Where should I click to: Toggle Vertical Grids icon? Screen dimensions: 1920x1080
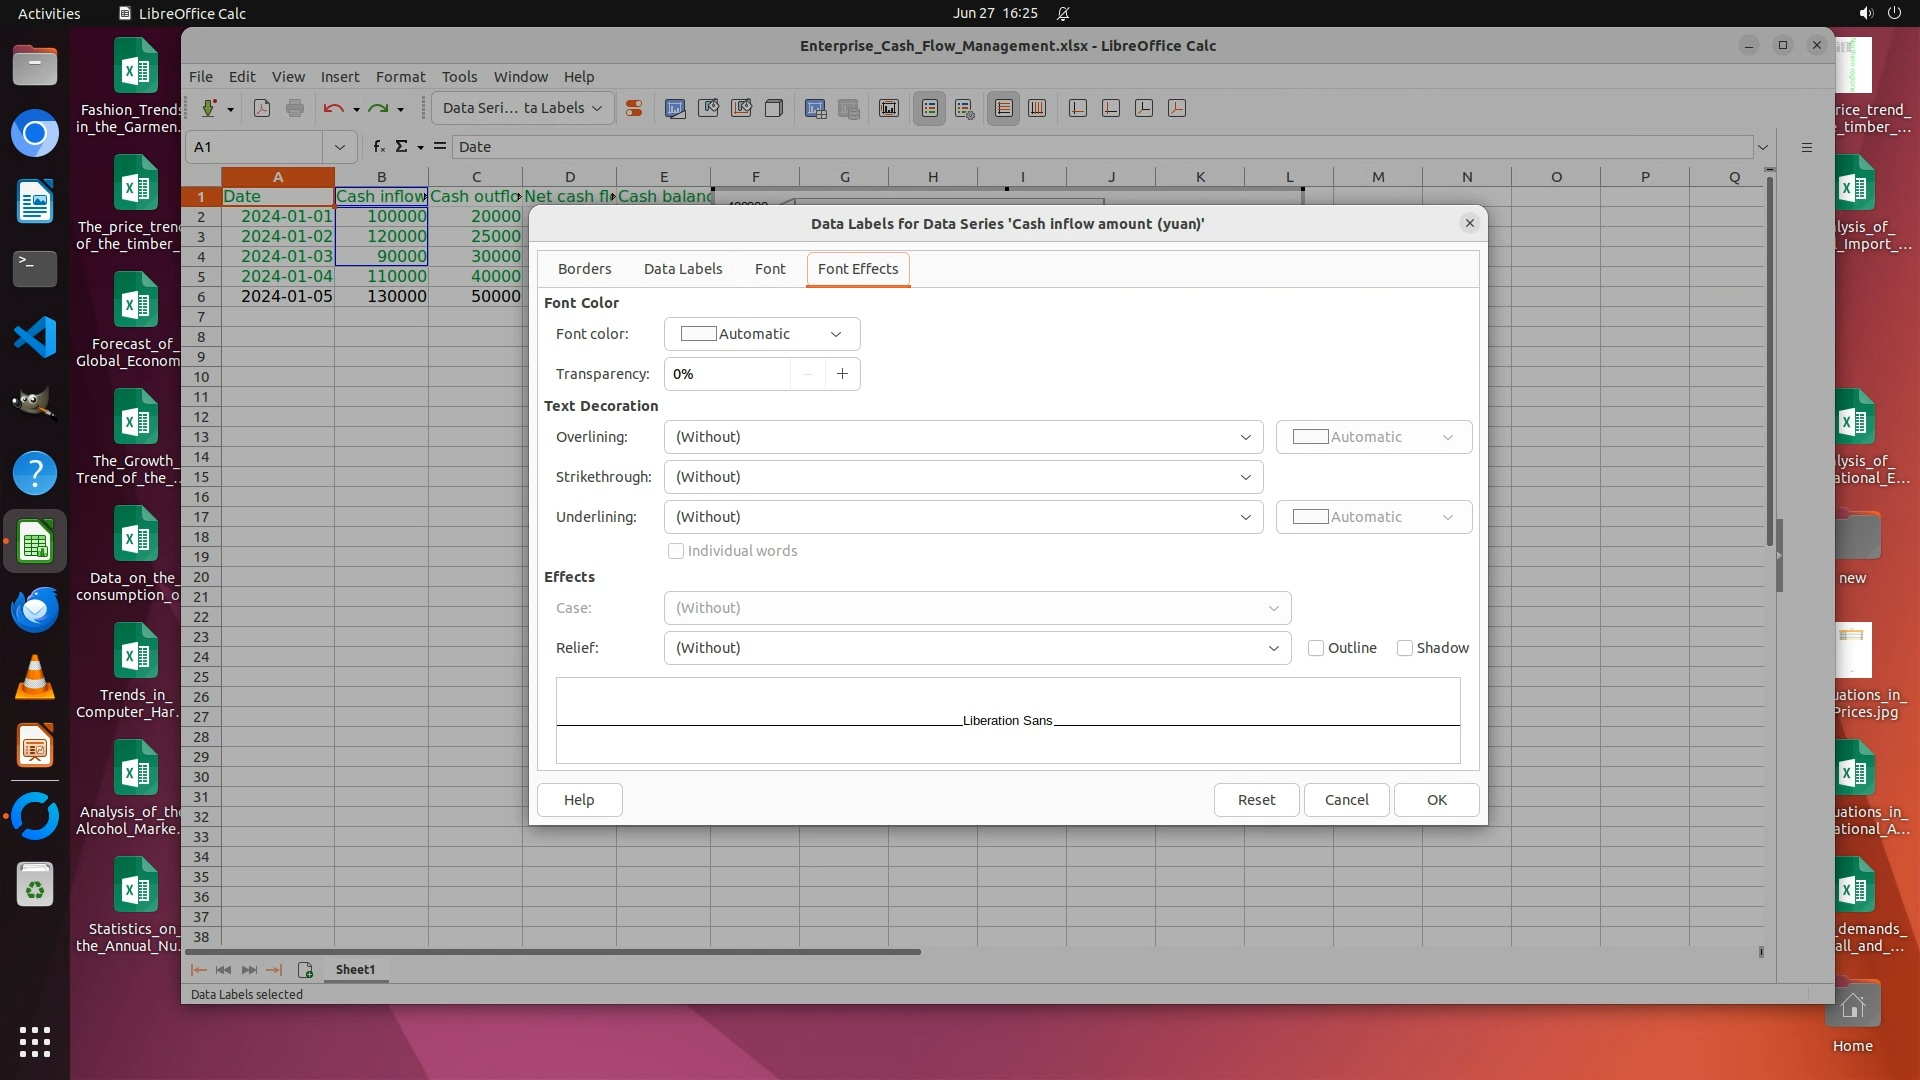[x=1037, y=108]
